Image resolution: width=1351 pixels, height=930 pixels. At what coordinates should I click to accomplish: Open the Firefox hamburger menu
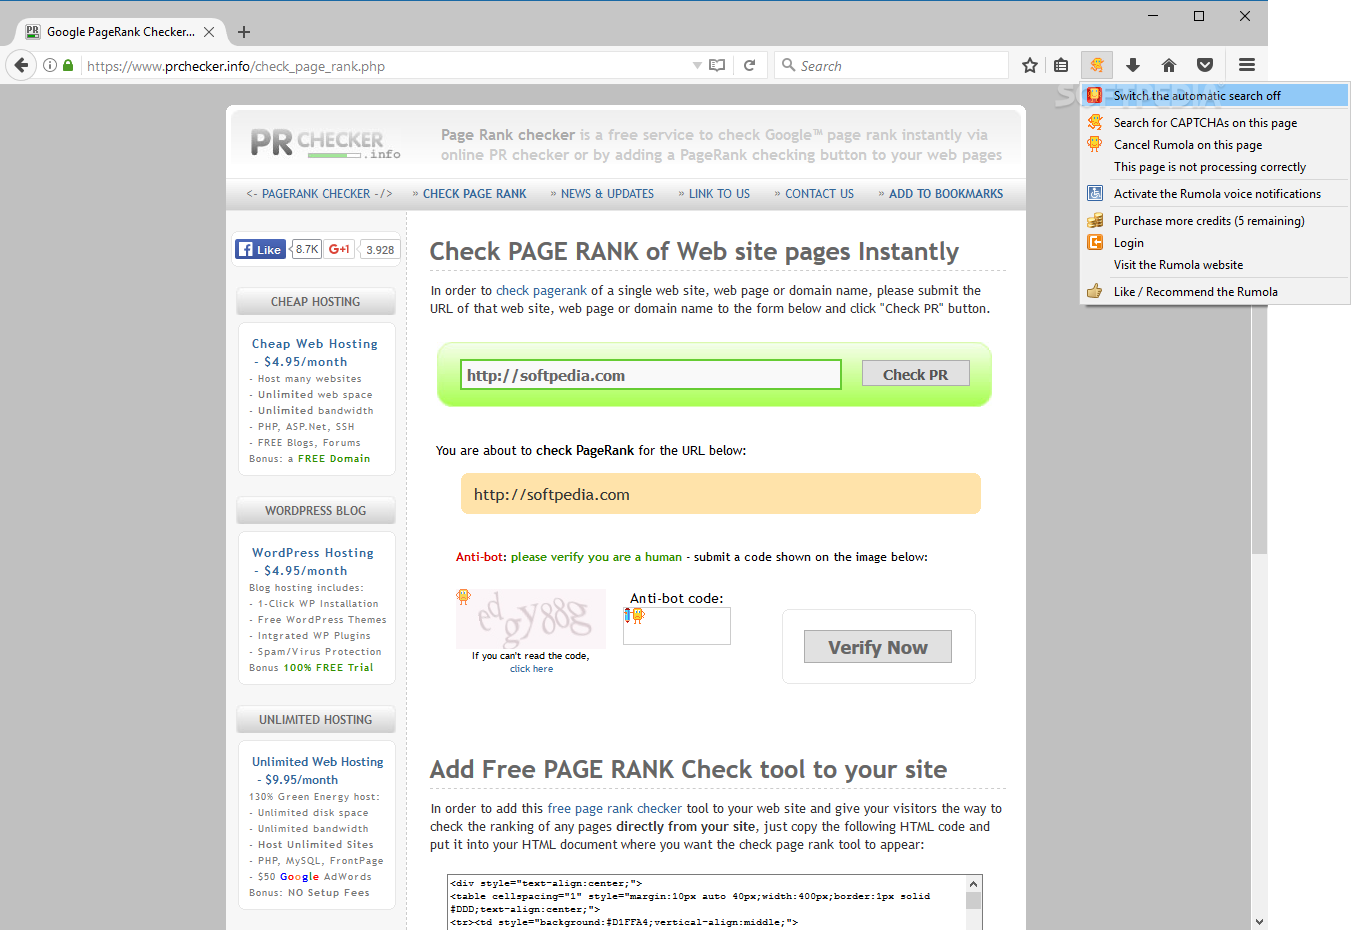click(1247, 65)
